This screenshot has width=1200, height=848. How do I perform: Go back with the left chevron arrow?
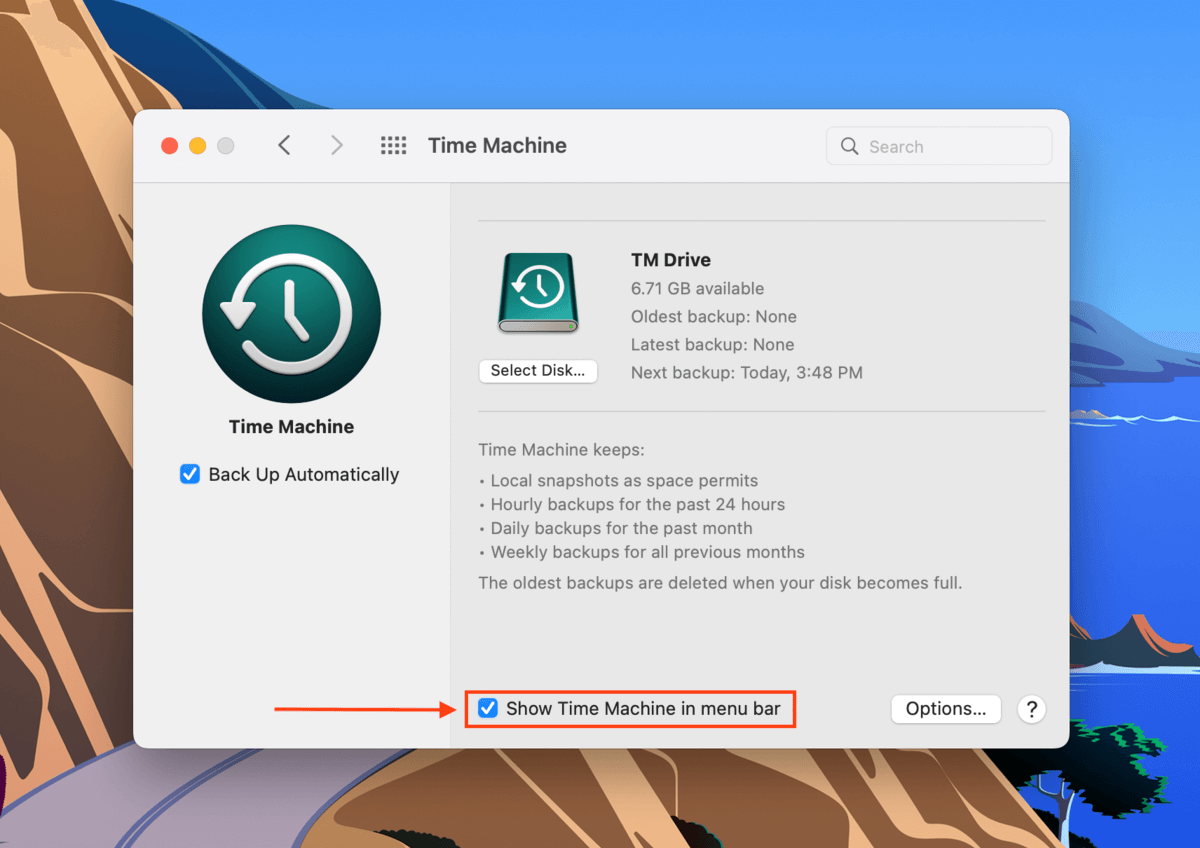click(x=284, y=146)
